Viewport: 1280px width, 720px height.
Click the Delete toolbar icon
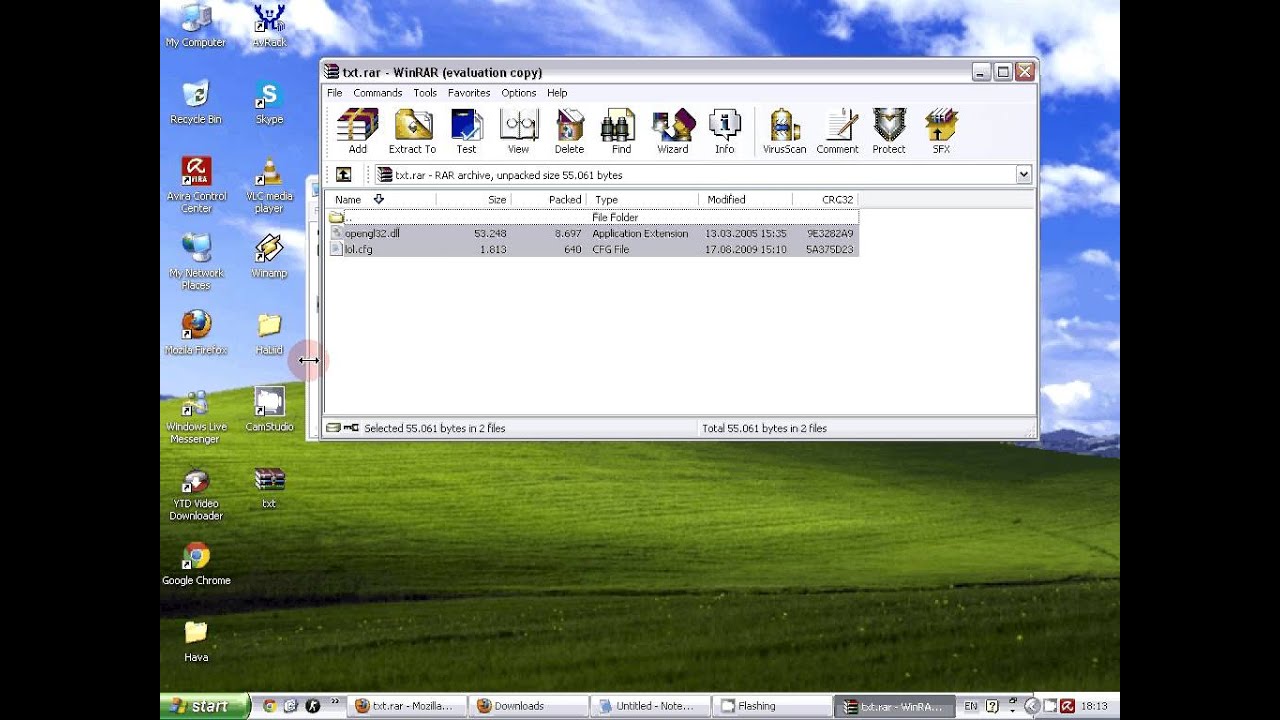[569, 131]
